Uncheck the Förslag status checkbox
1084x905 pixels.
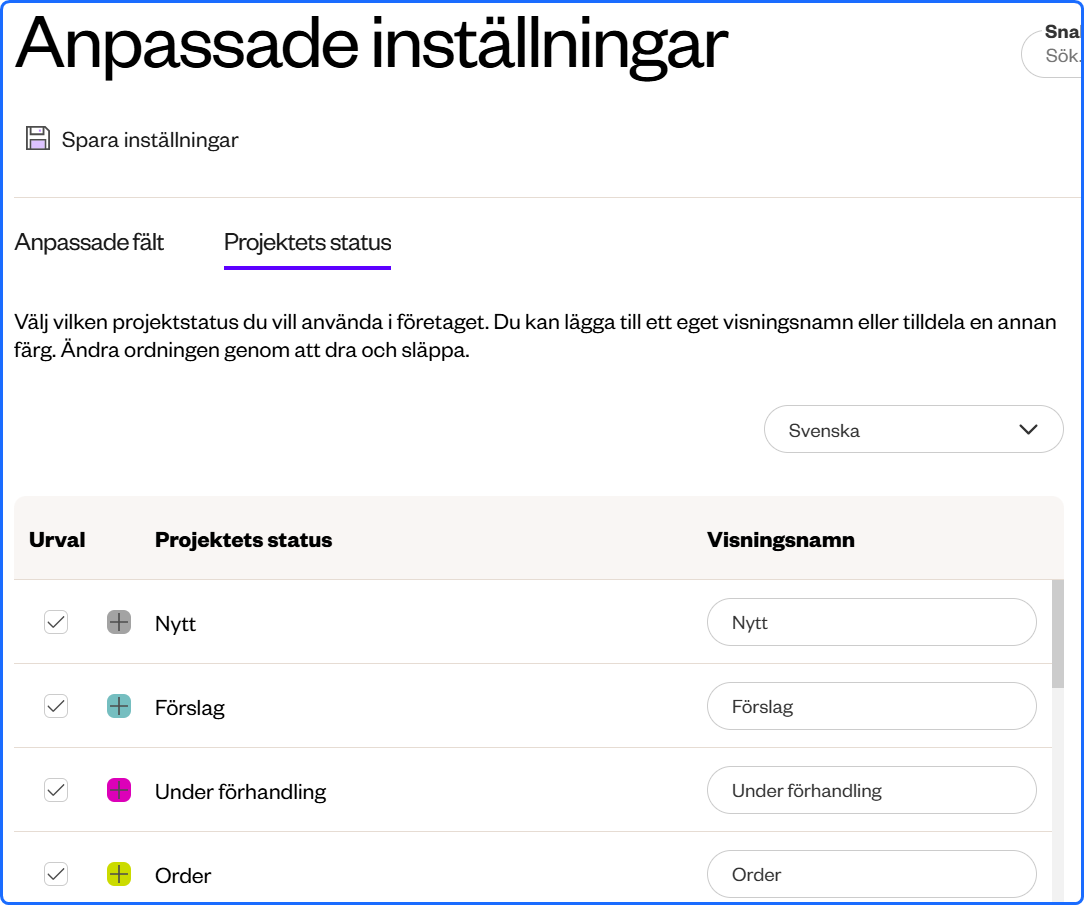tap(56, 707)
